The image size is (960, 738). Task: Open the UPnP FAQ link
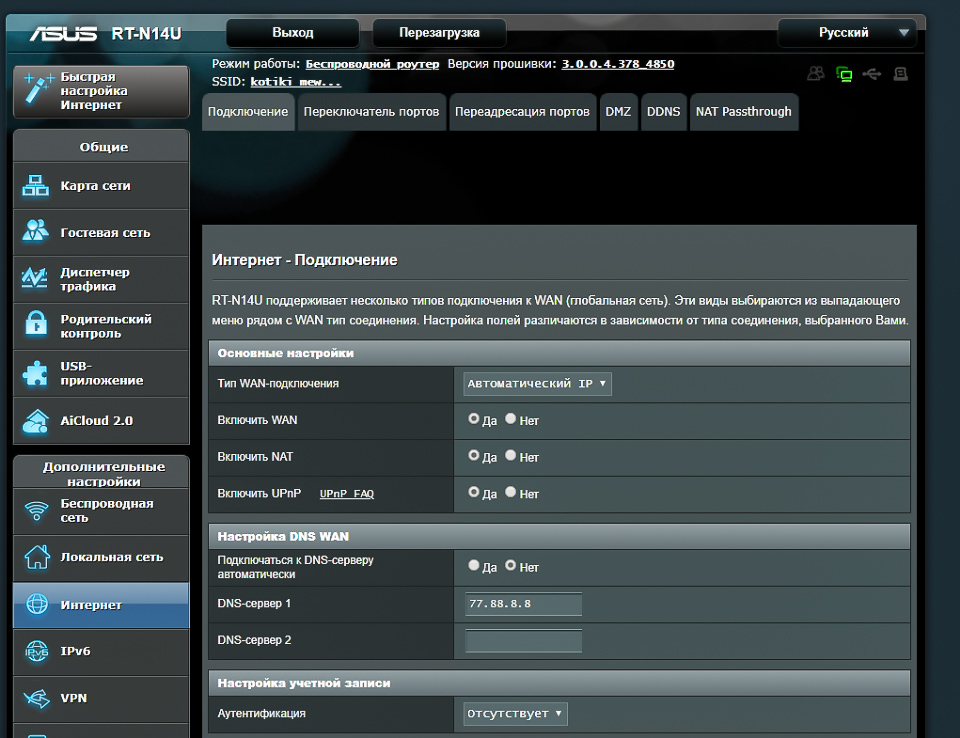point(347,494)
